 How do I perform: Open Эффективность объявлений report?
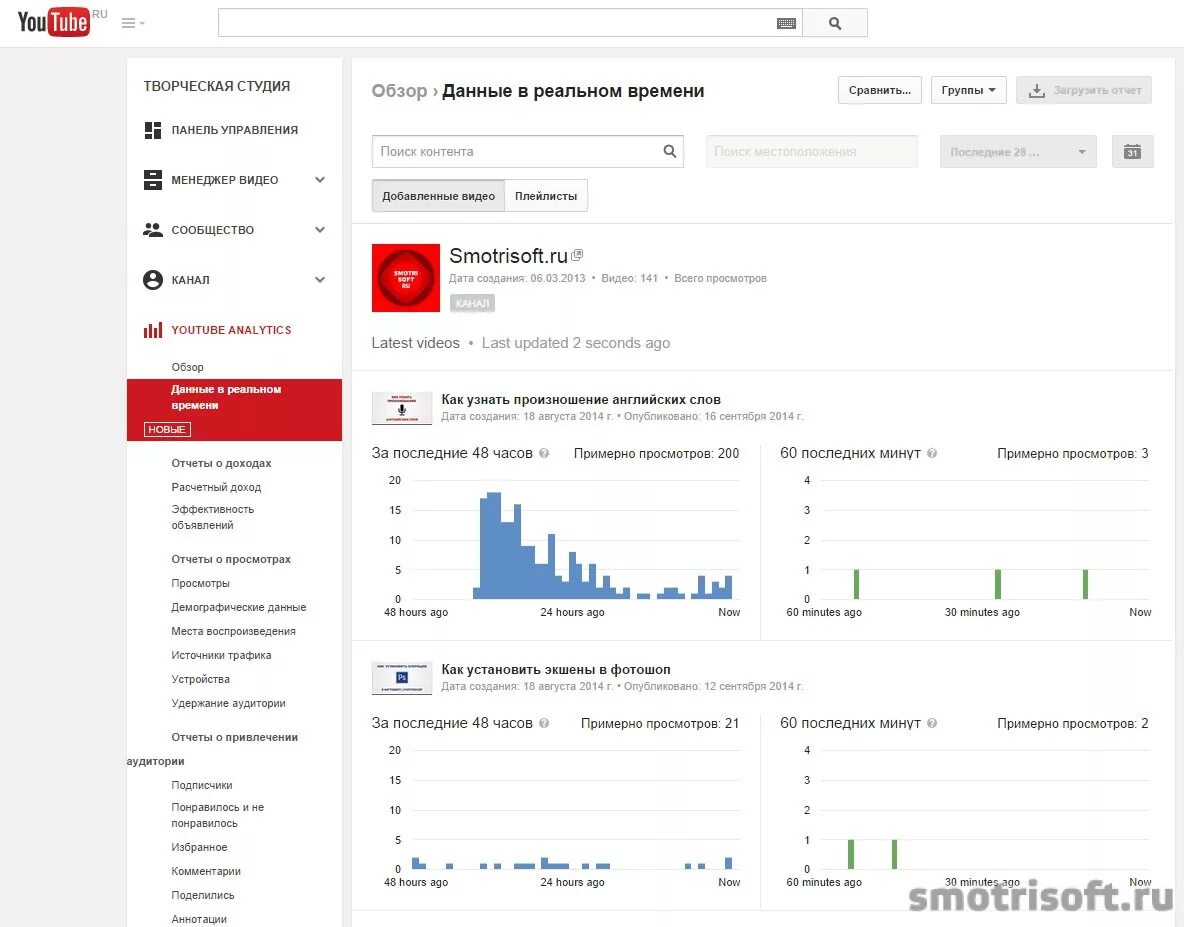tap(212, 517)
